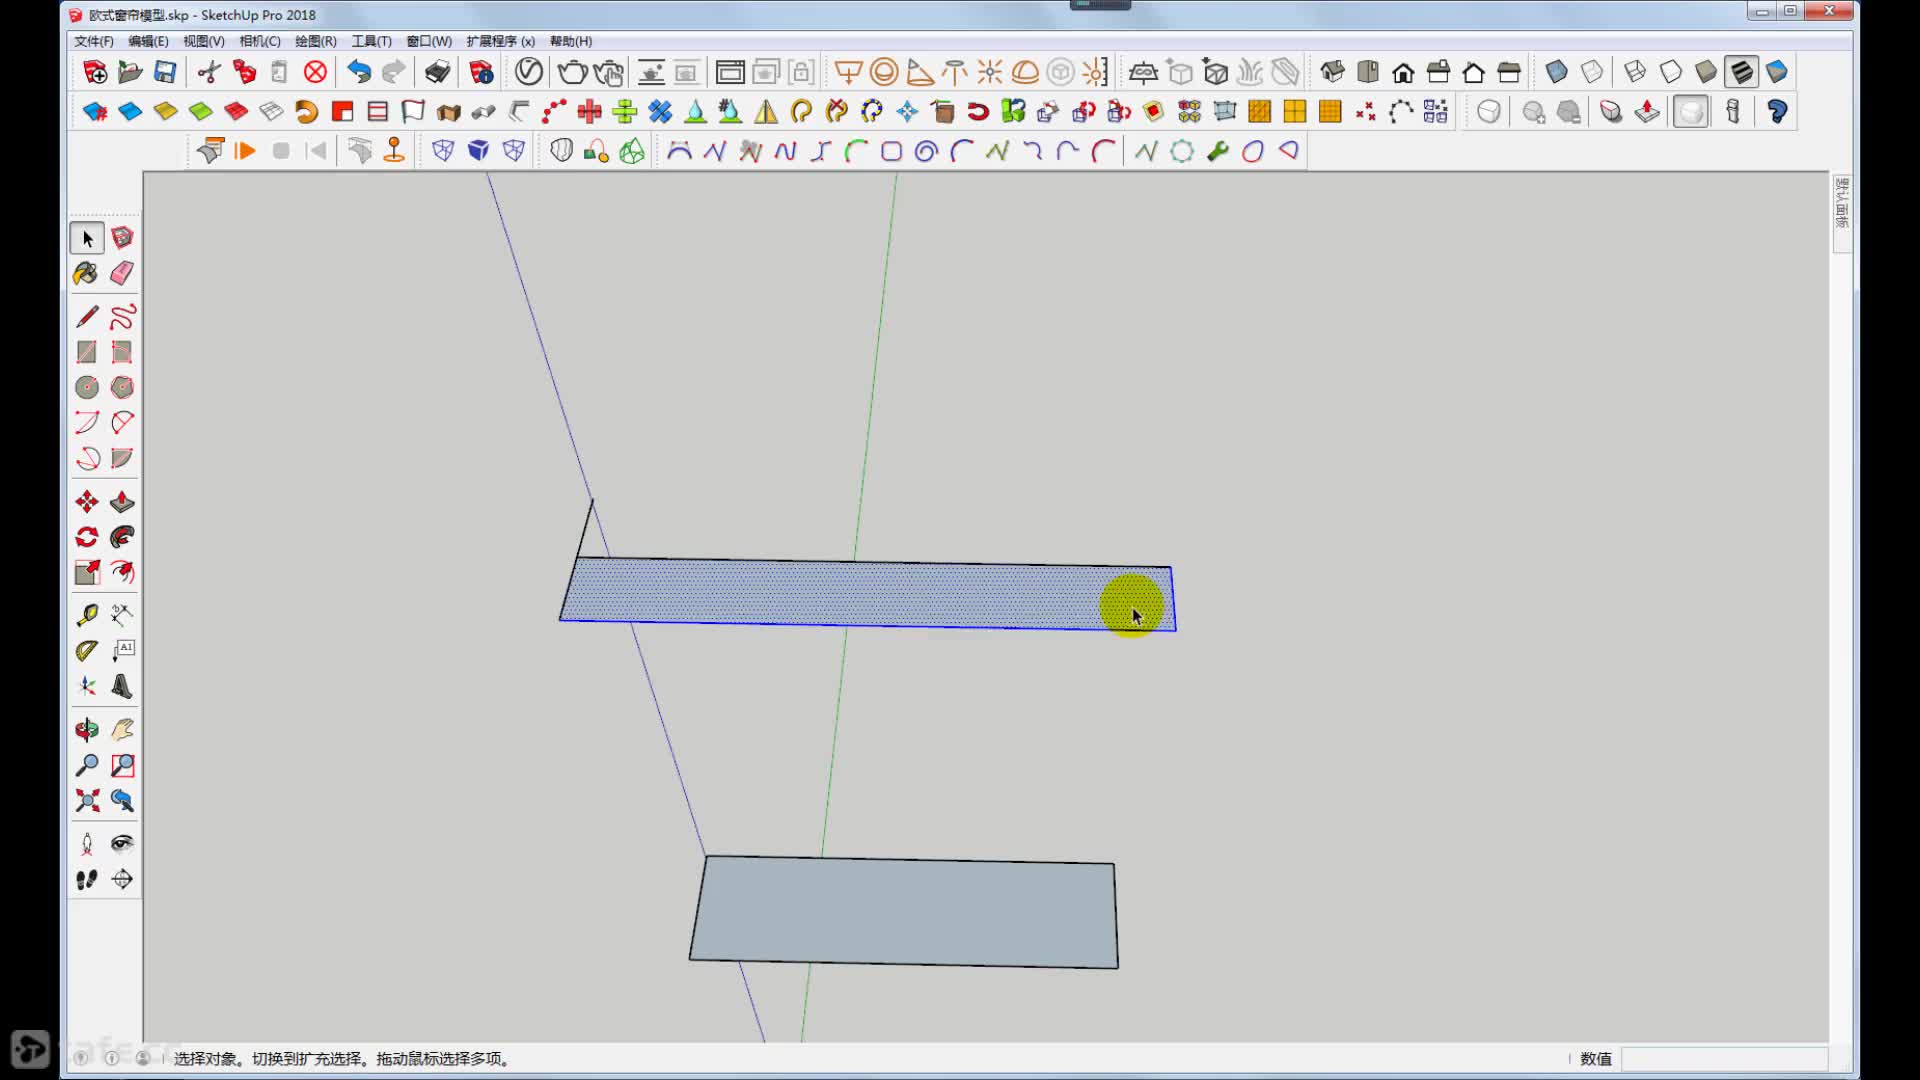Activate the Orbit camera tool

point(87,730)
